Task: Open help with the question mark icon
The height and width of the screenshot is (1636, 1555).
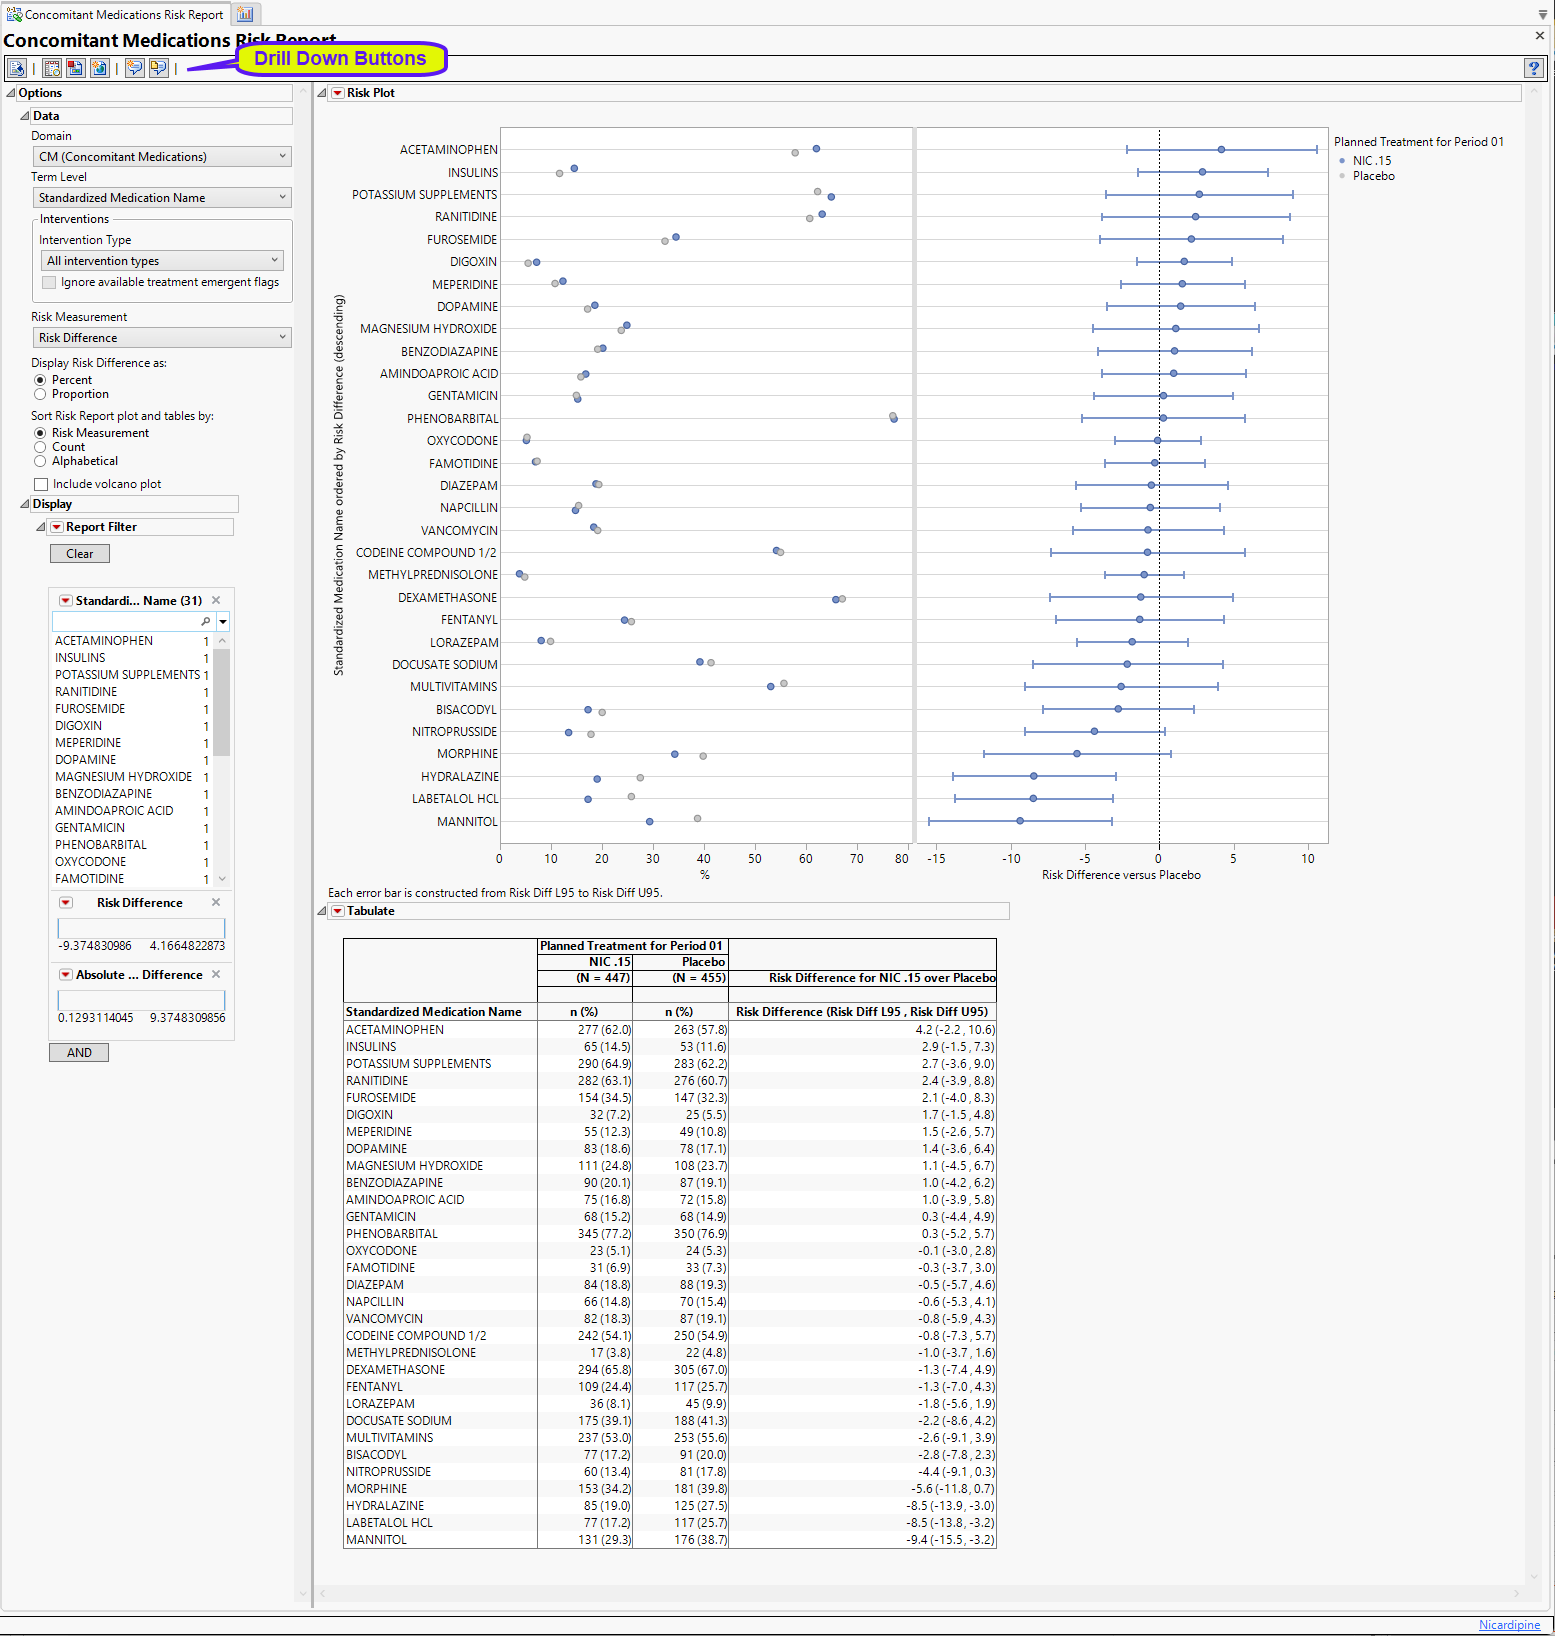Action: point(1534,68)
